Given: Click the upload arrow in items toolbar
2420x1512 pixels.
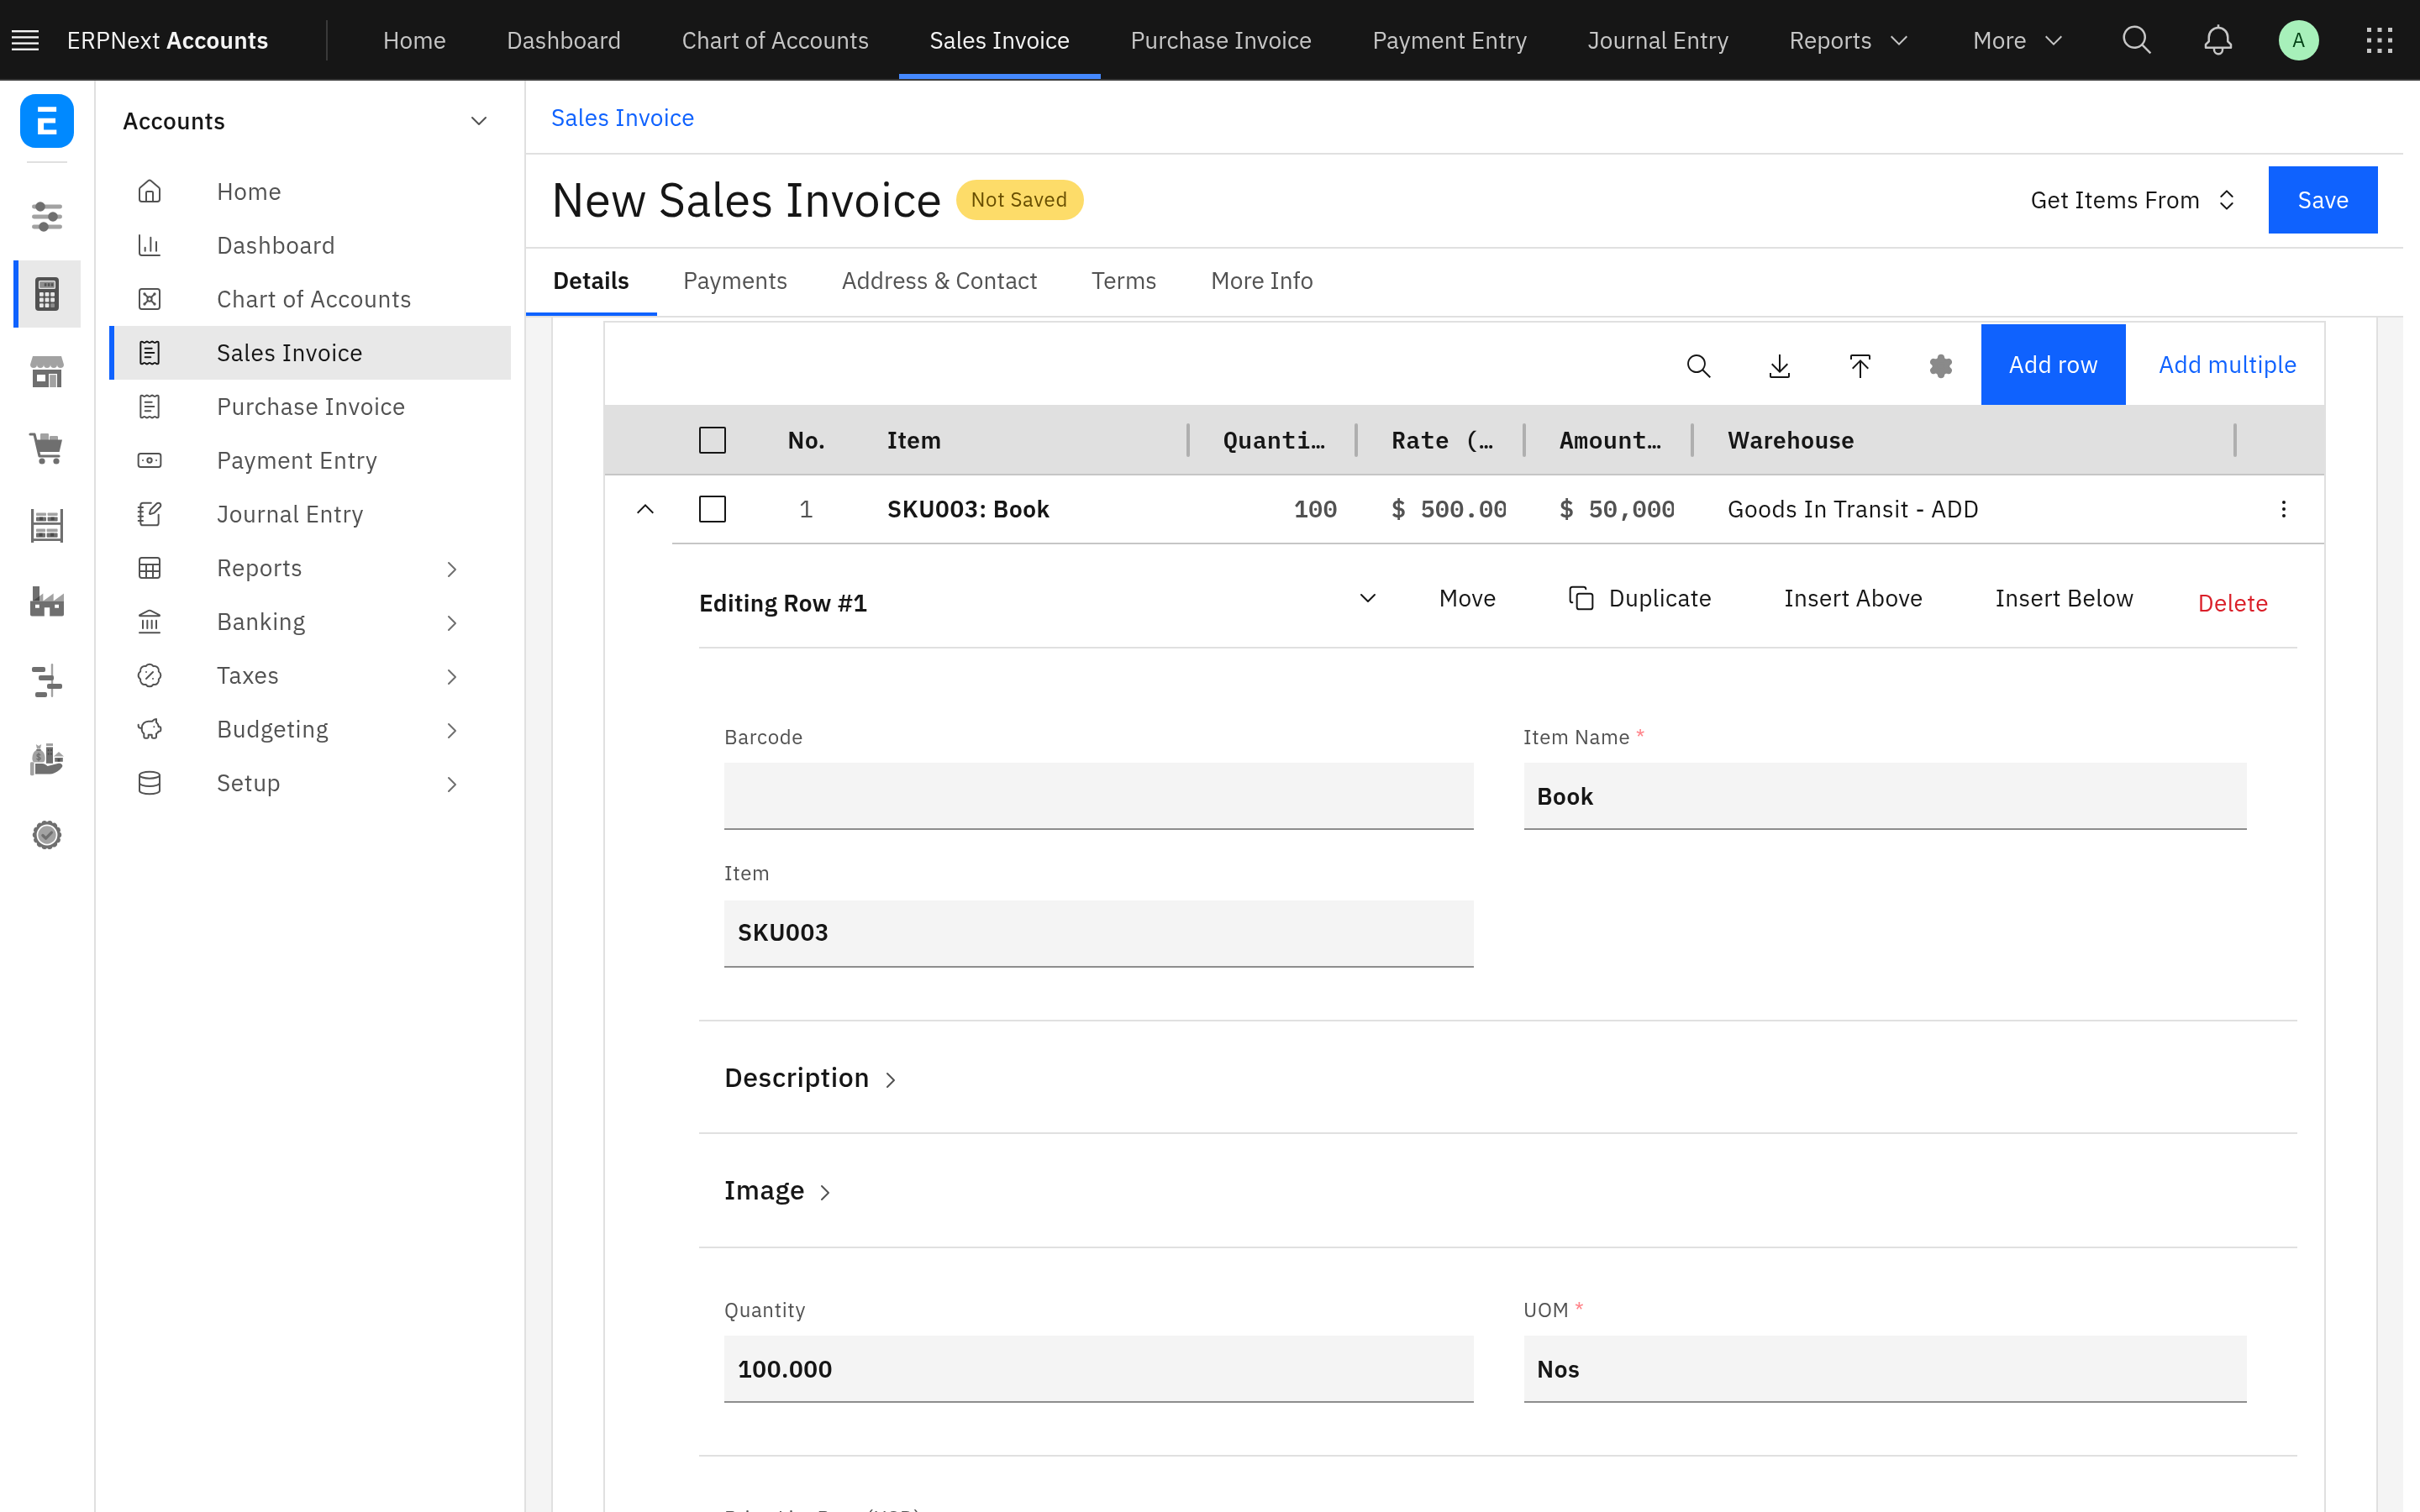Looking at the screenshot, I should [1860, 365].
